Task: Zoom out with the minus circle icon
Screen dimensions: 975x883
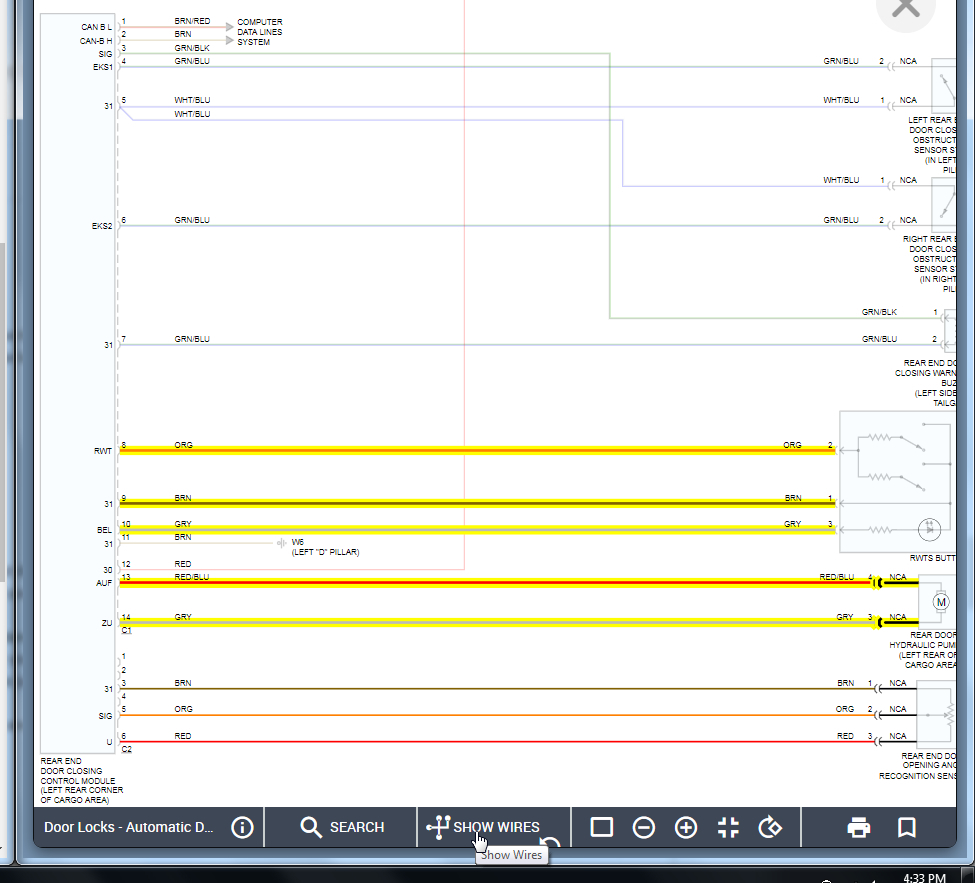Action: (644, 828)
